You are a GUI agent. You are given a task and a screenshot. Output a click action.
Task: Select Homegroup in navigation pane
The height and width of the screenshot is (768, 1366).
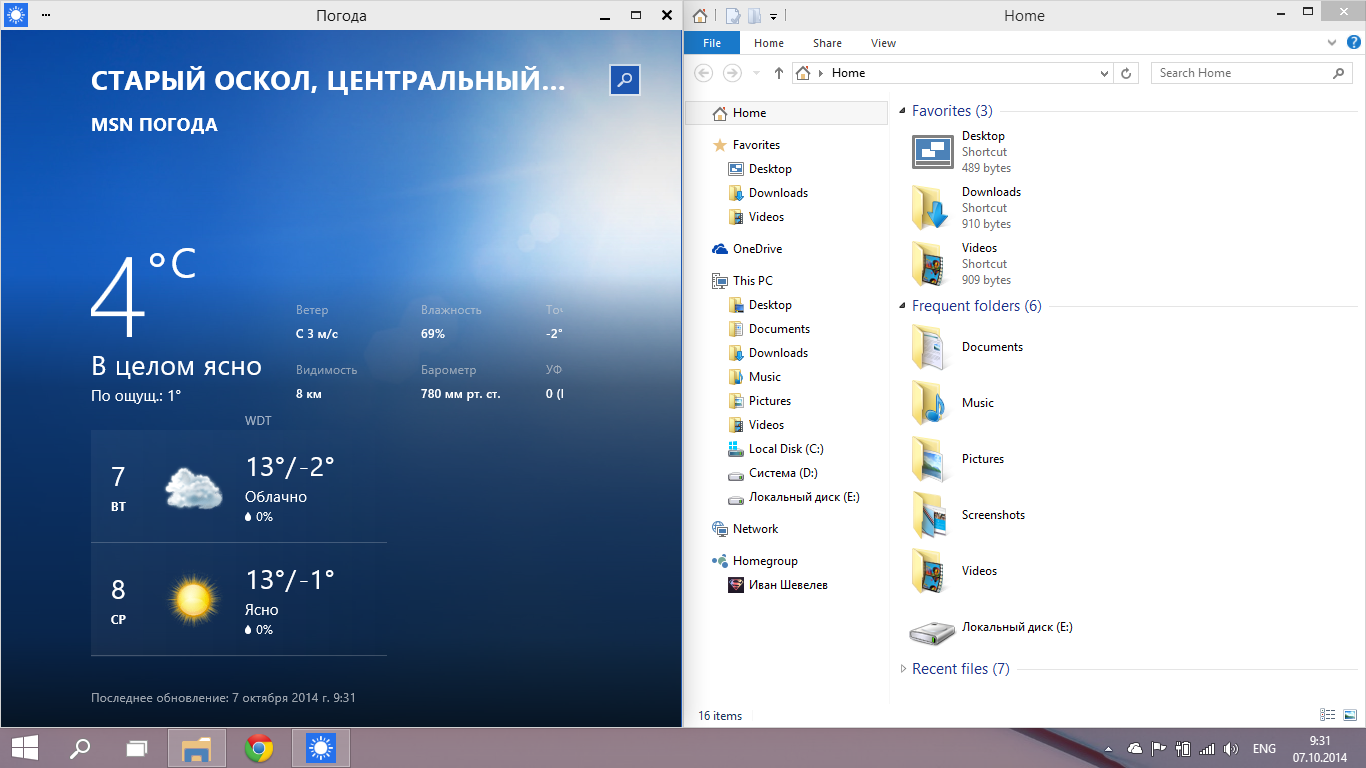point(765,561)
